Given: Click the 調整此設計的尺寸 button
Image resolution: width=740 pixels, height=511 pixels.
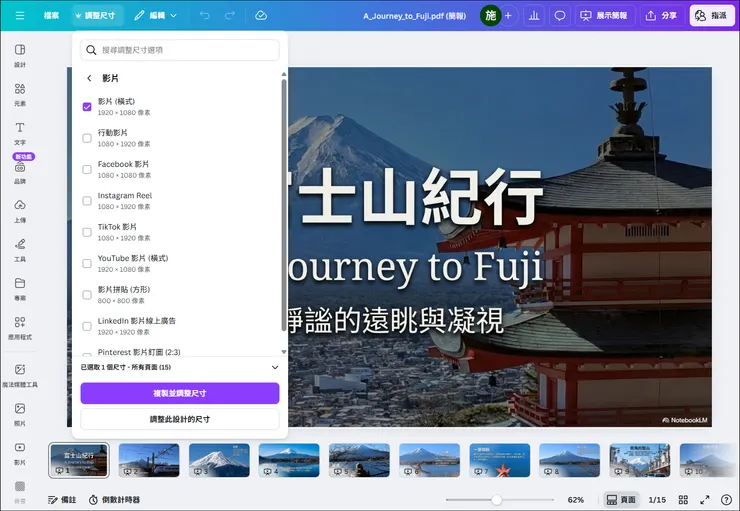Looking at the screenshot, I should 180,419.
